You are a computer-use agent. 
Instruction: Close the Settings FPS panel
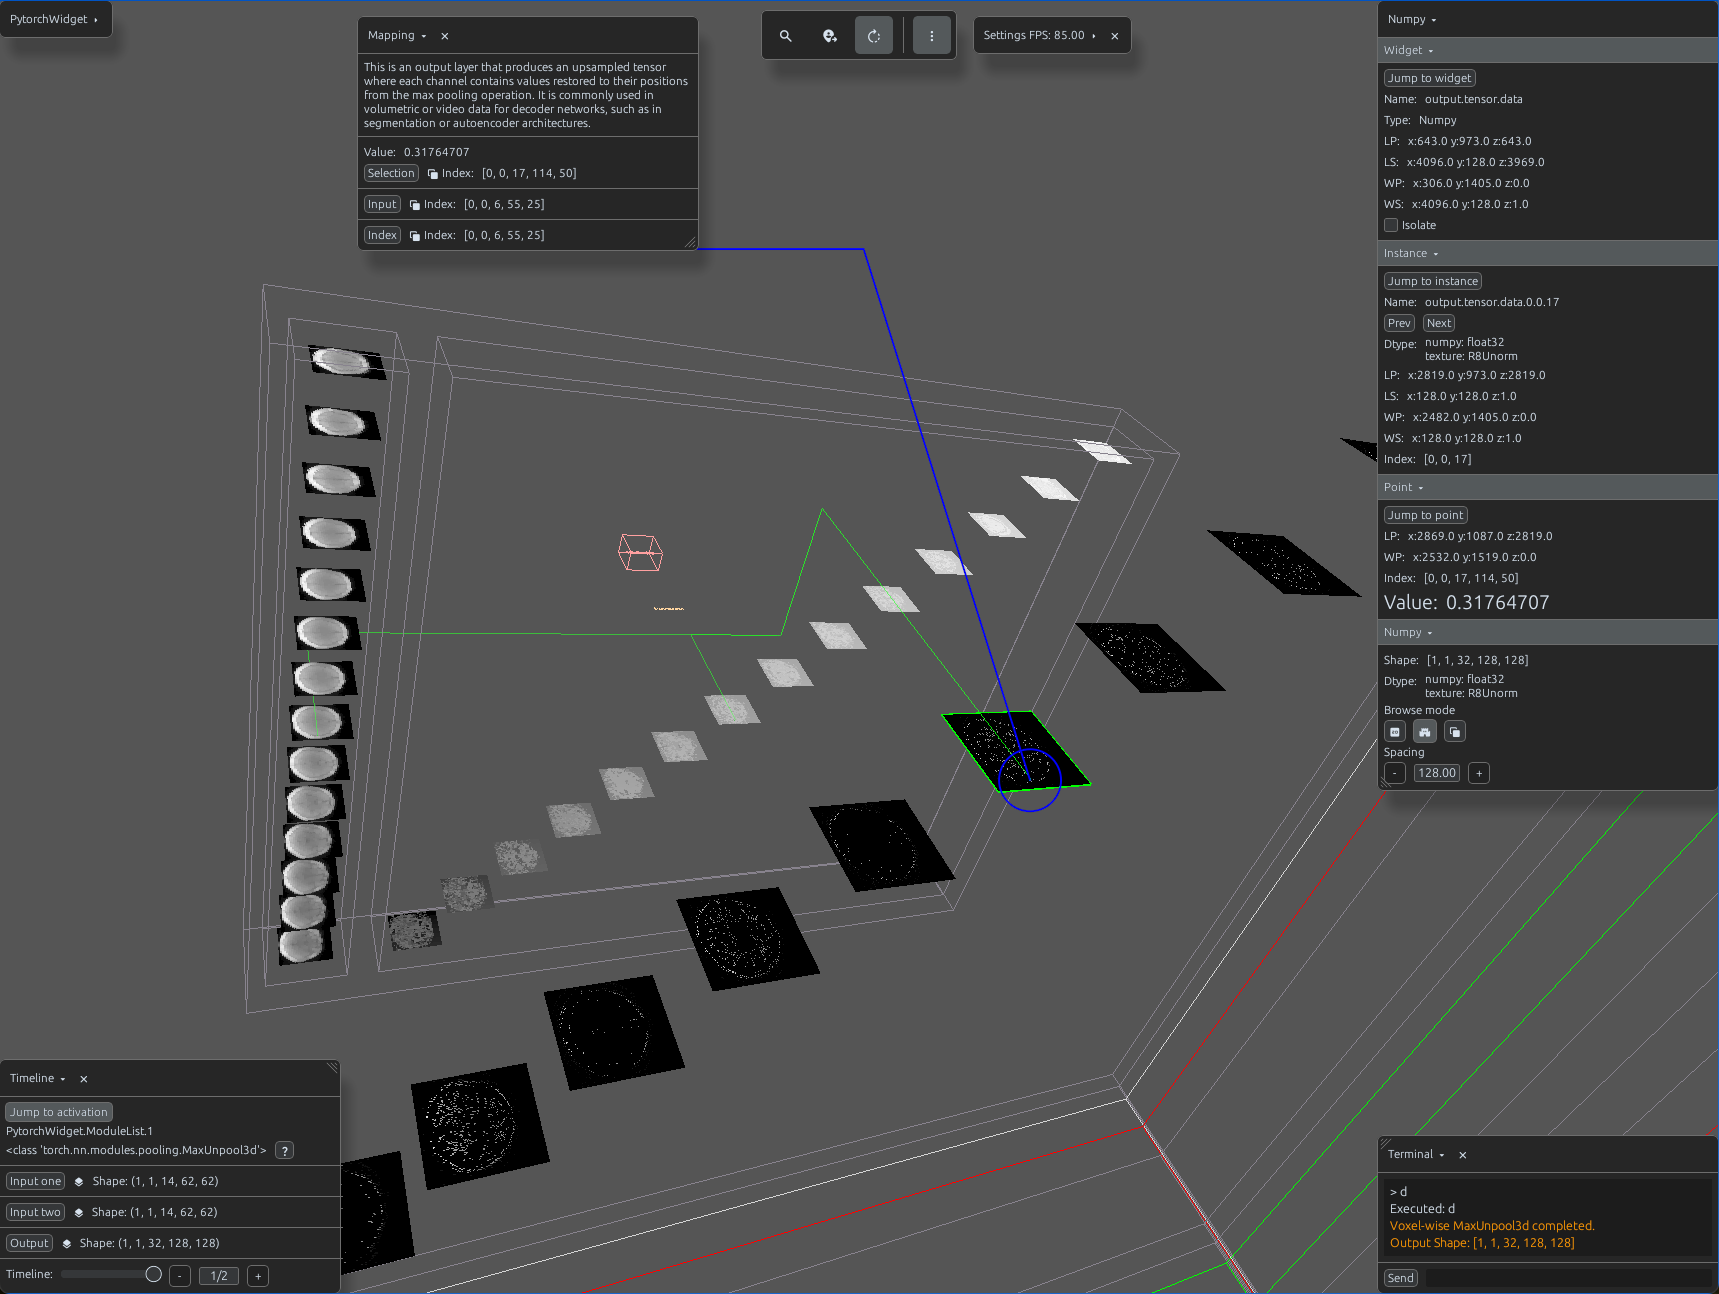point(1115,36)
